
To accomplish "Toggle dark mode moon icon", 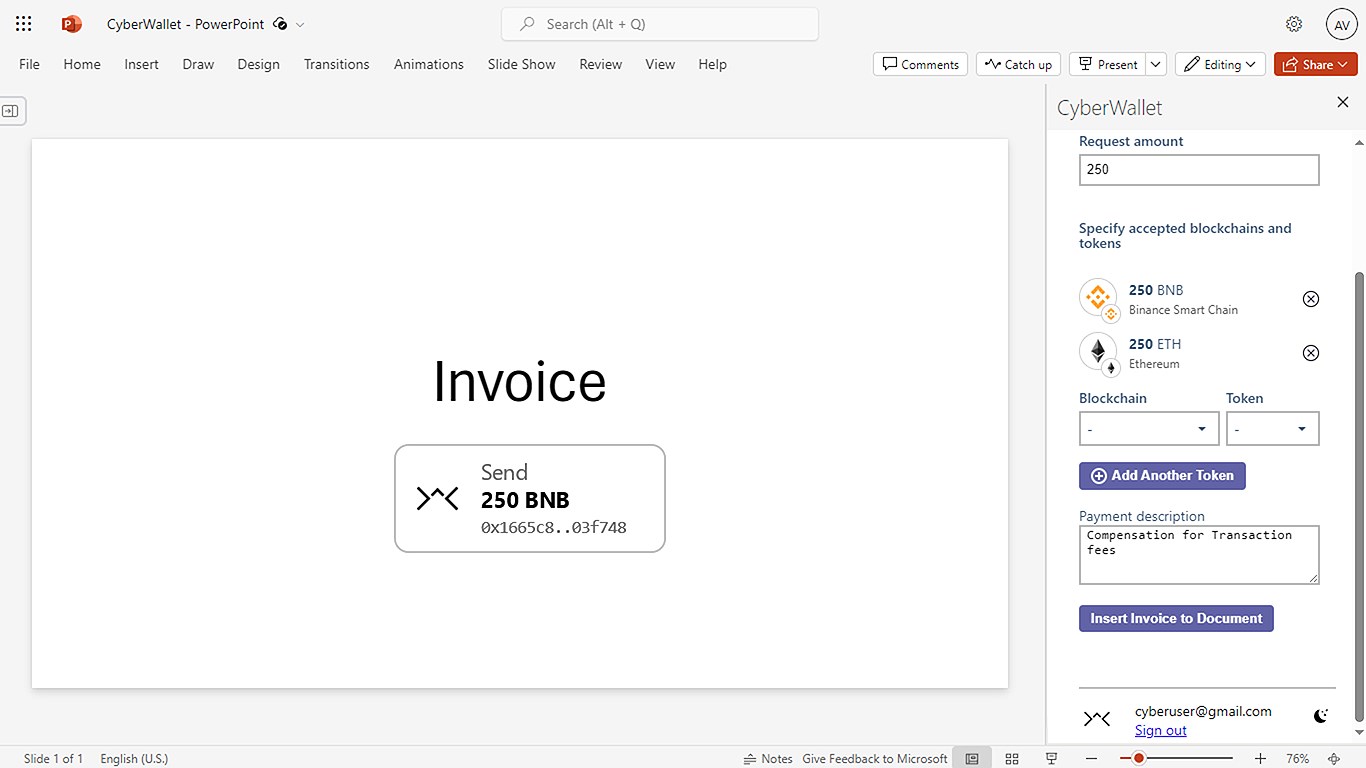I will (x=1321, y=716).
